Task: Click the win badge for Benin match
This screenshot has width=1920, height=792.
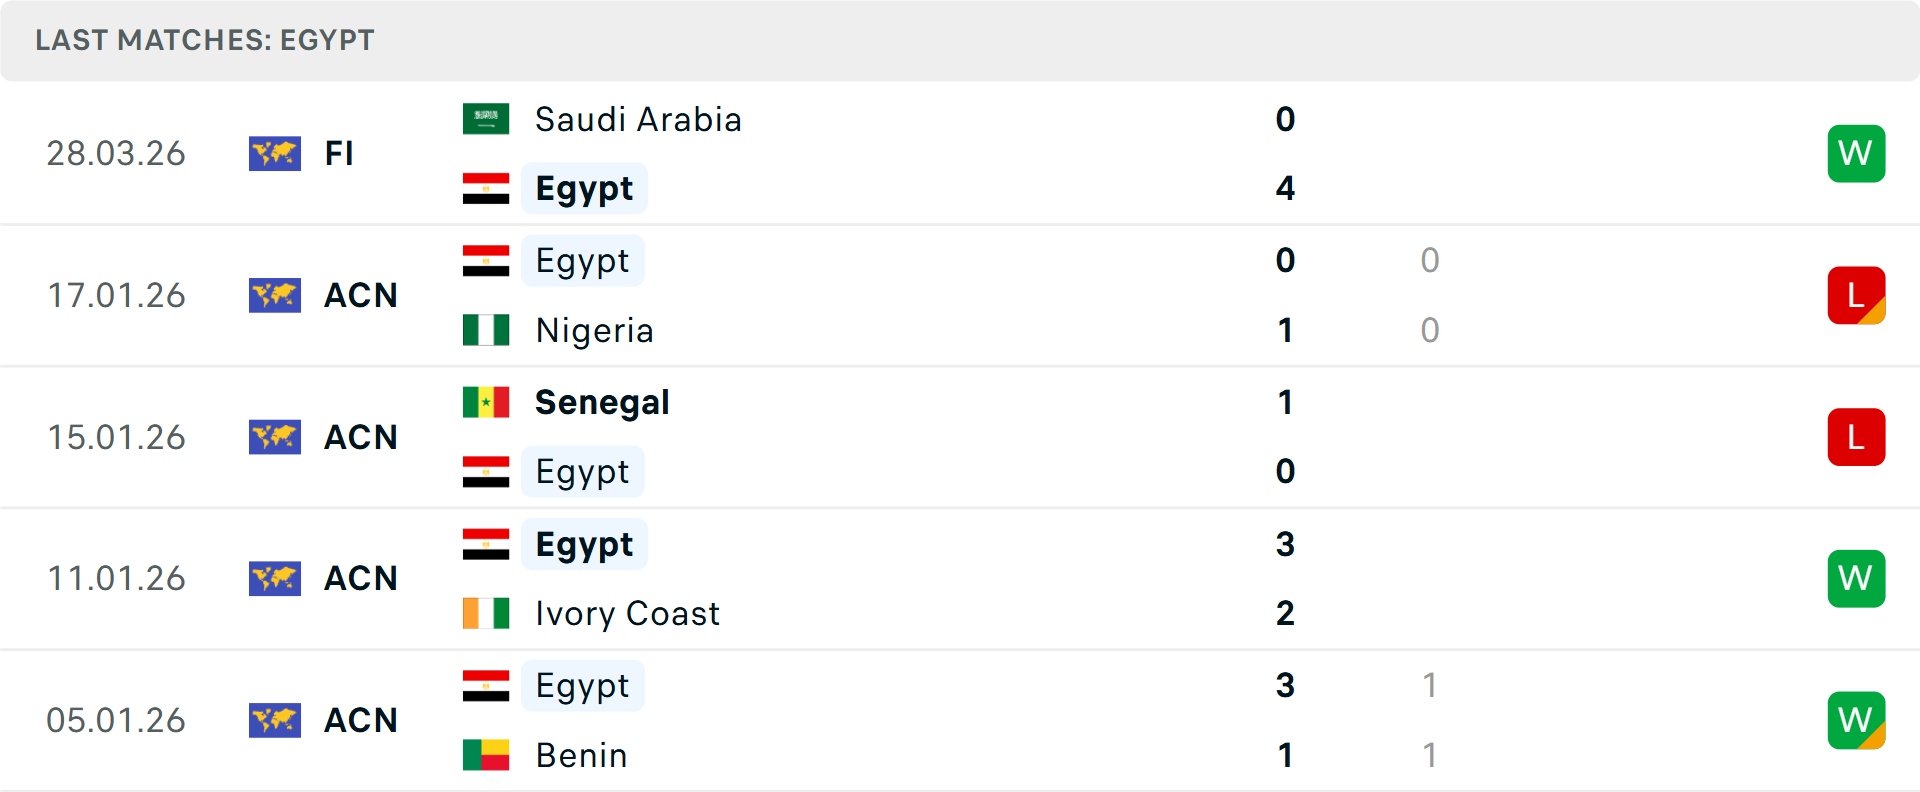Action: tap(1856, 720)
